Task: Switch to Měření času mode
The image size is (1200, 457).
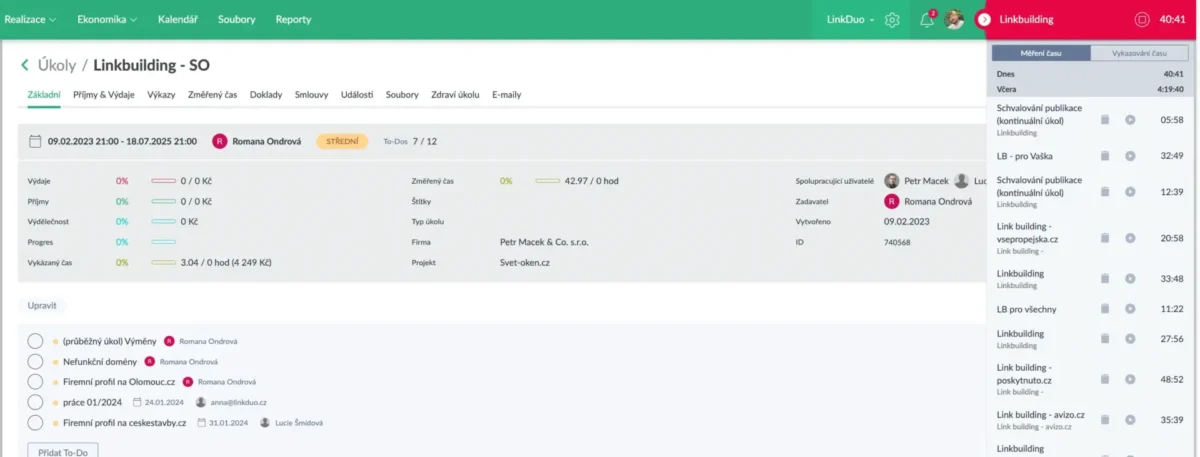Action: coord(1041,53)
